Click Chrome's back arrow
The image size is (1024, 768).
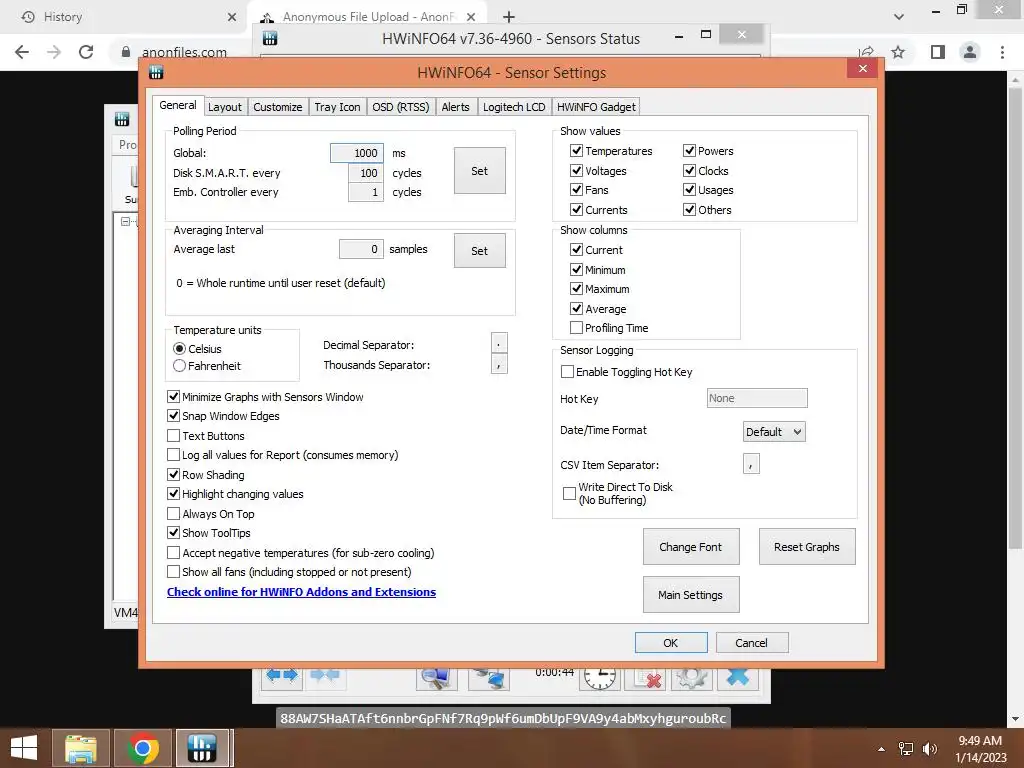(x=22, y=52)
